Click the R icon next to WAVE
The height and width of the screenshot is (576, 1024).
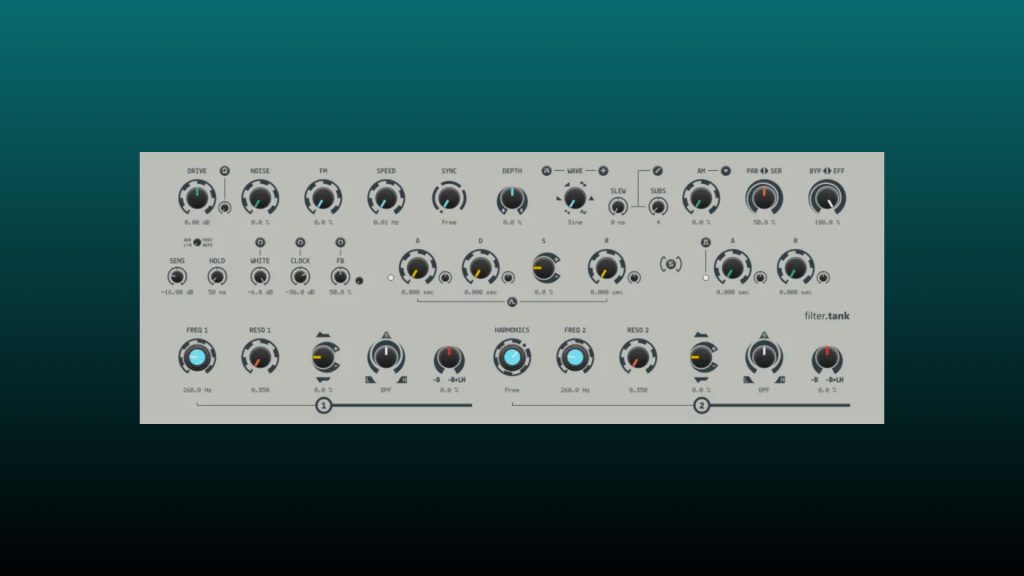point(545,169)
